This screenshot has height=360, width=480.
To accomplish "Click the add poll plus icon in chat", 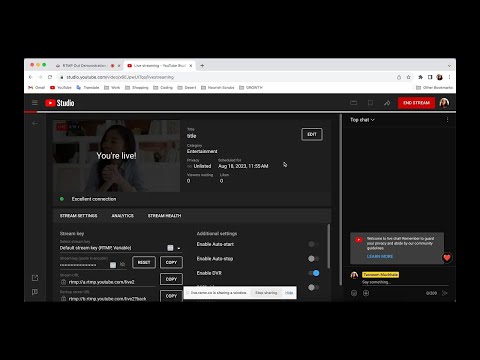I will click(366, 293).
